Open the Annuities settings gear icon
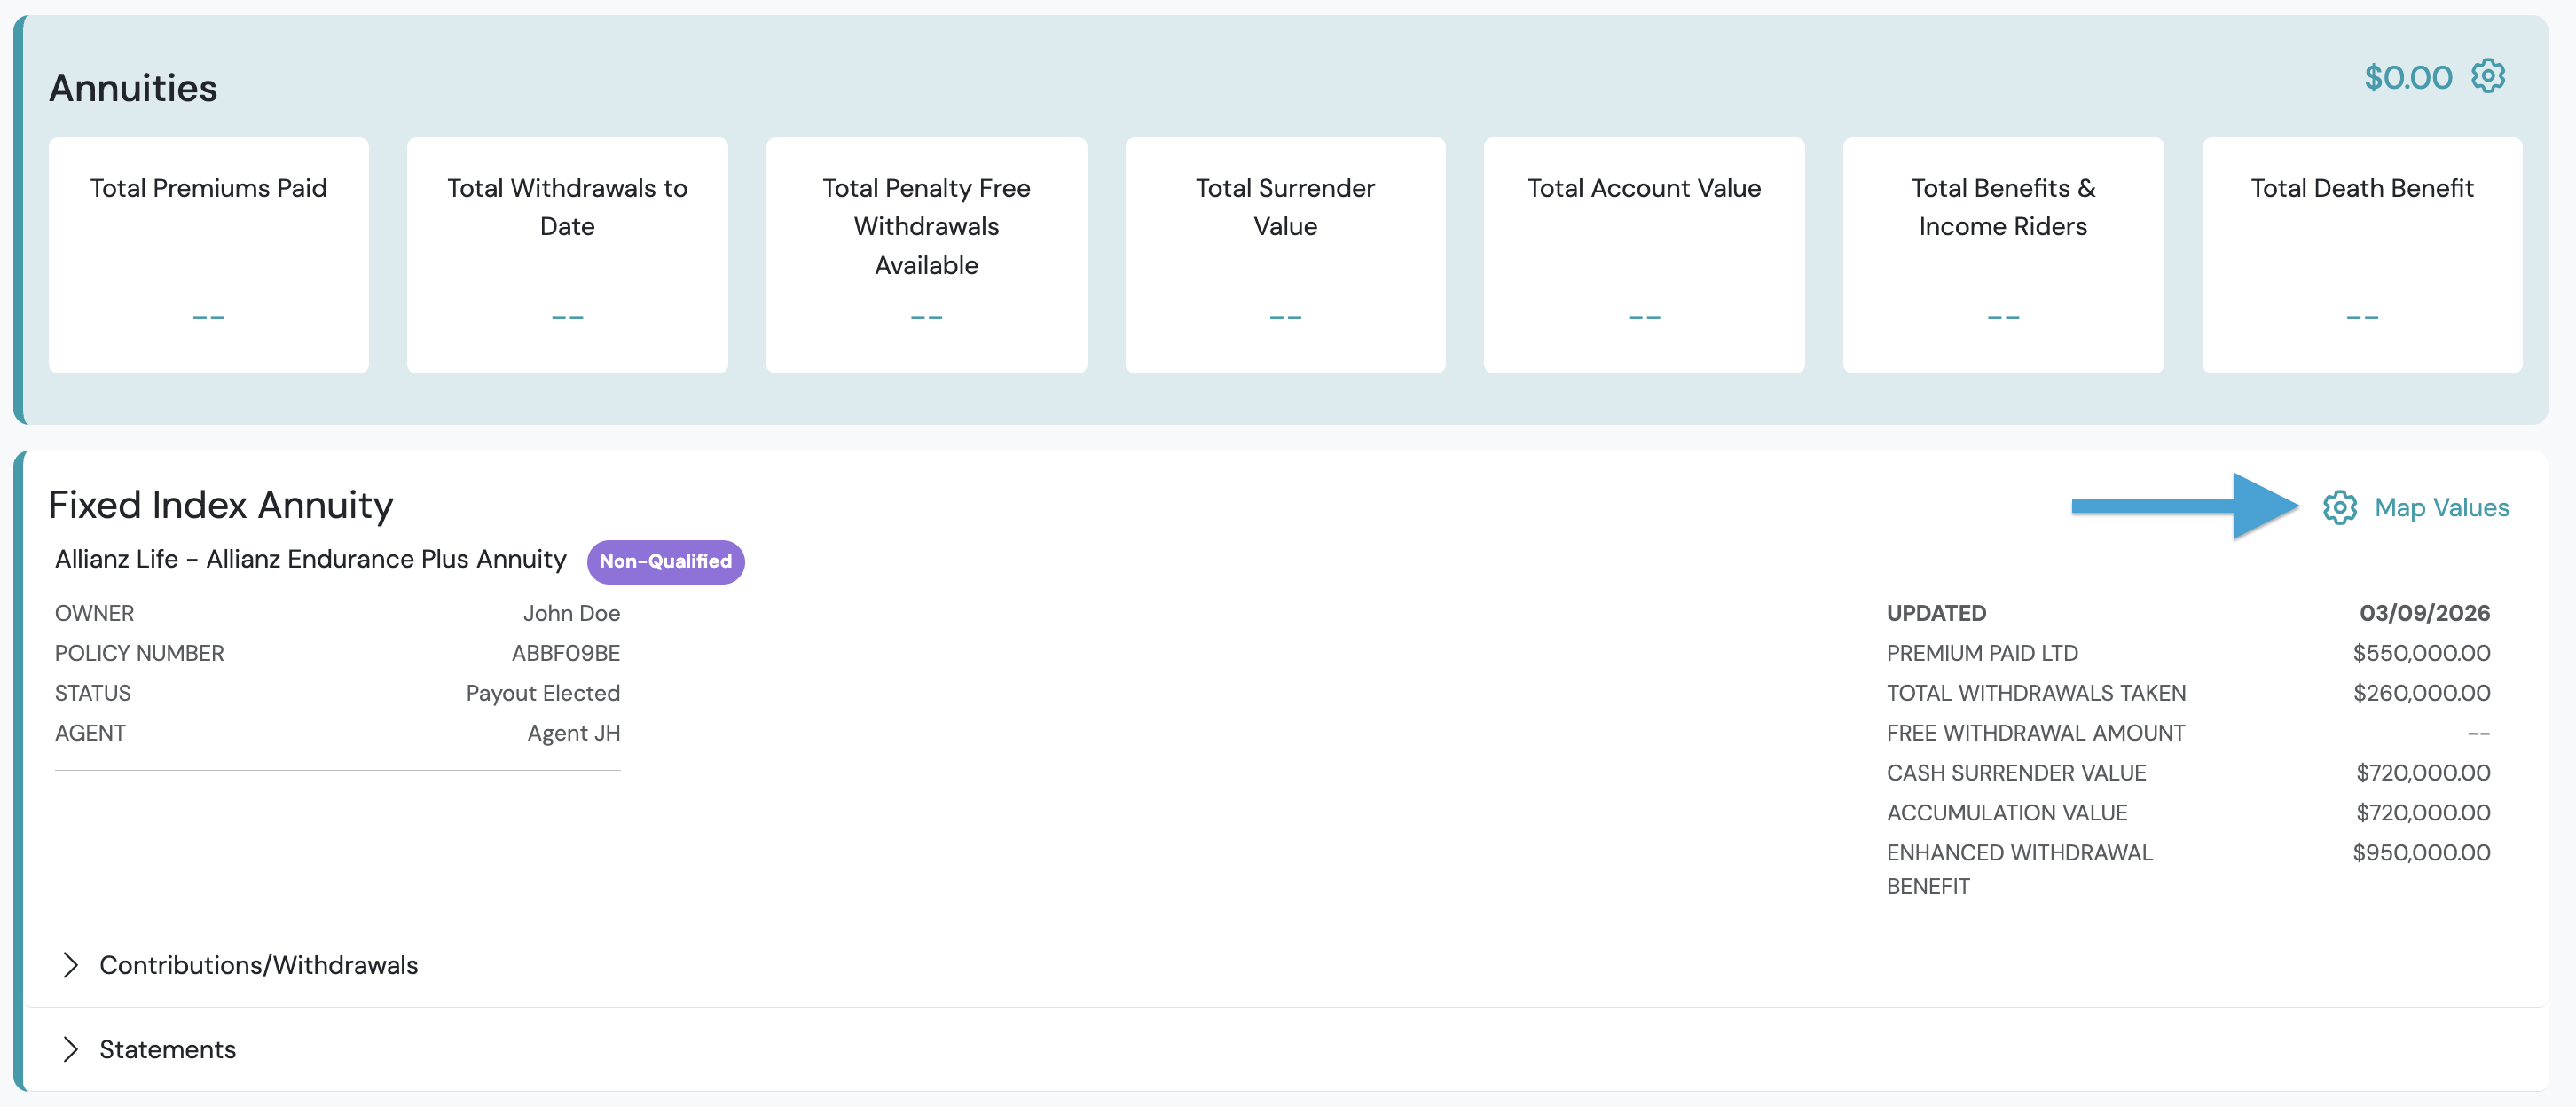 [2487, 76]
